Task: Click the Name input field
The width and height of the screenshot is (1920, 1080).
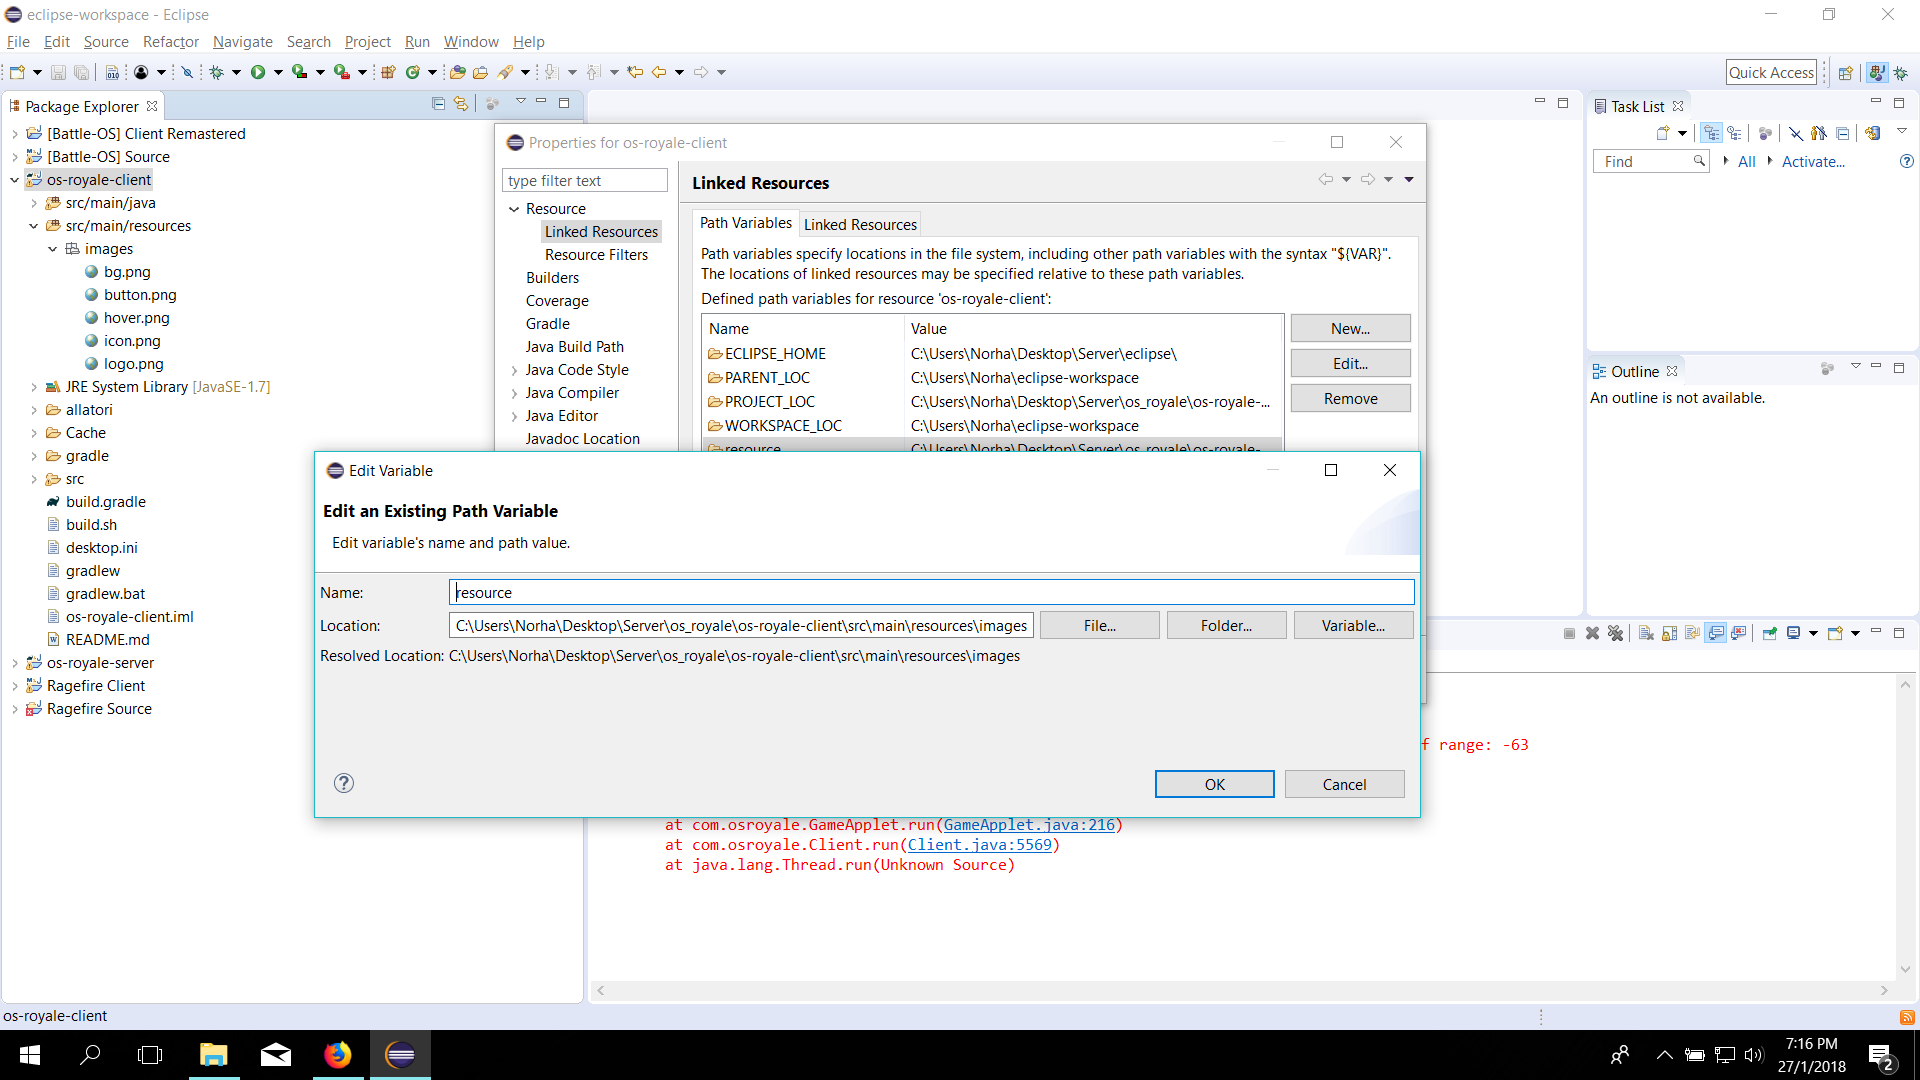Action: tap(931, 592)
